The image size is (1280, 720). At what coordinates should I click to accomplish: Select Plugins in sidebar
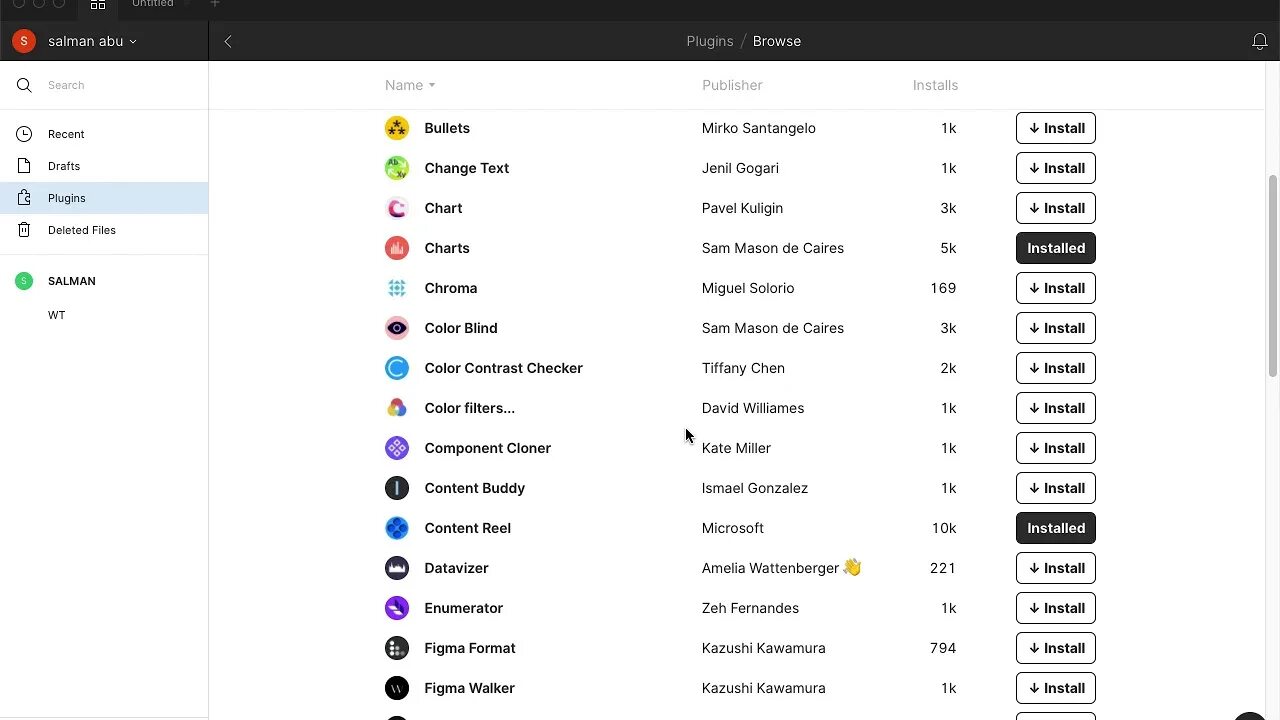pos(104,198)
